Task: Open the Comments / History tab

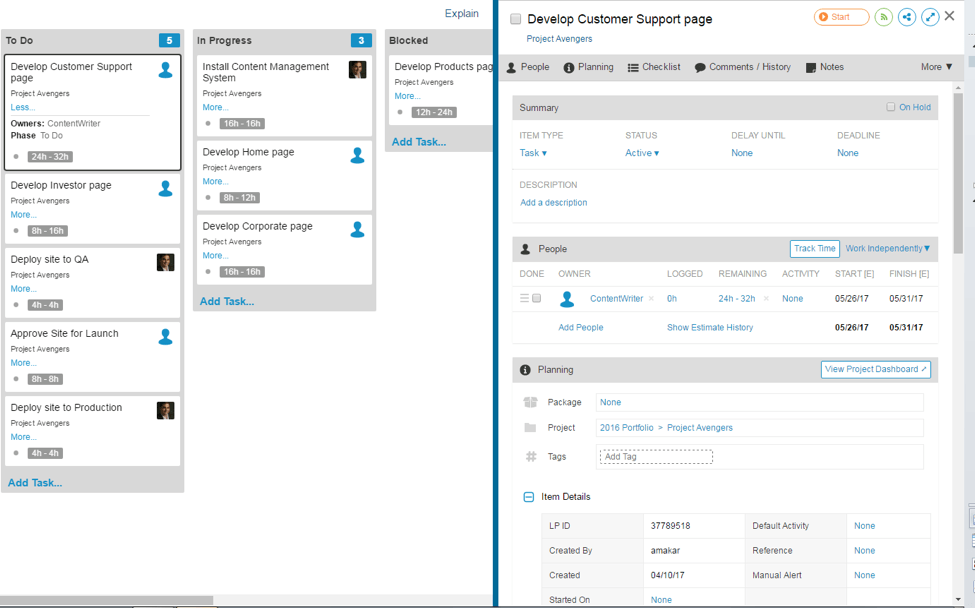Action: tap(742, 67)
